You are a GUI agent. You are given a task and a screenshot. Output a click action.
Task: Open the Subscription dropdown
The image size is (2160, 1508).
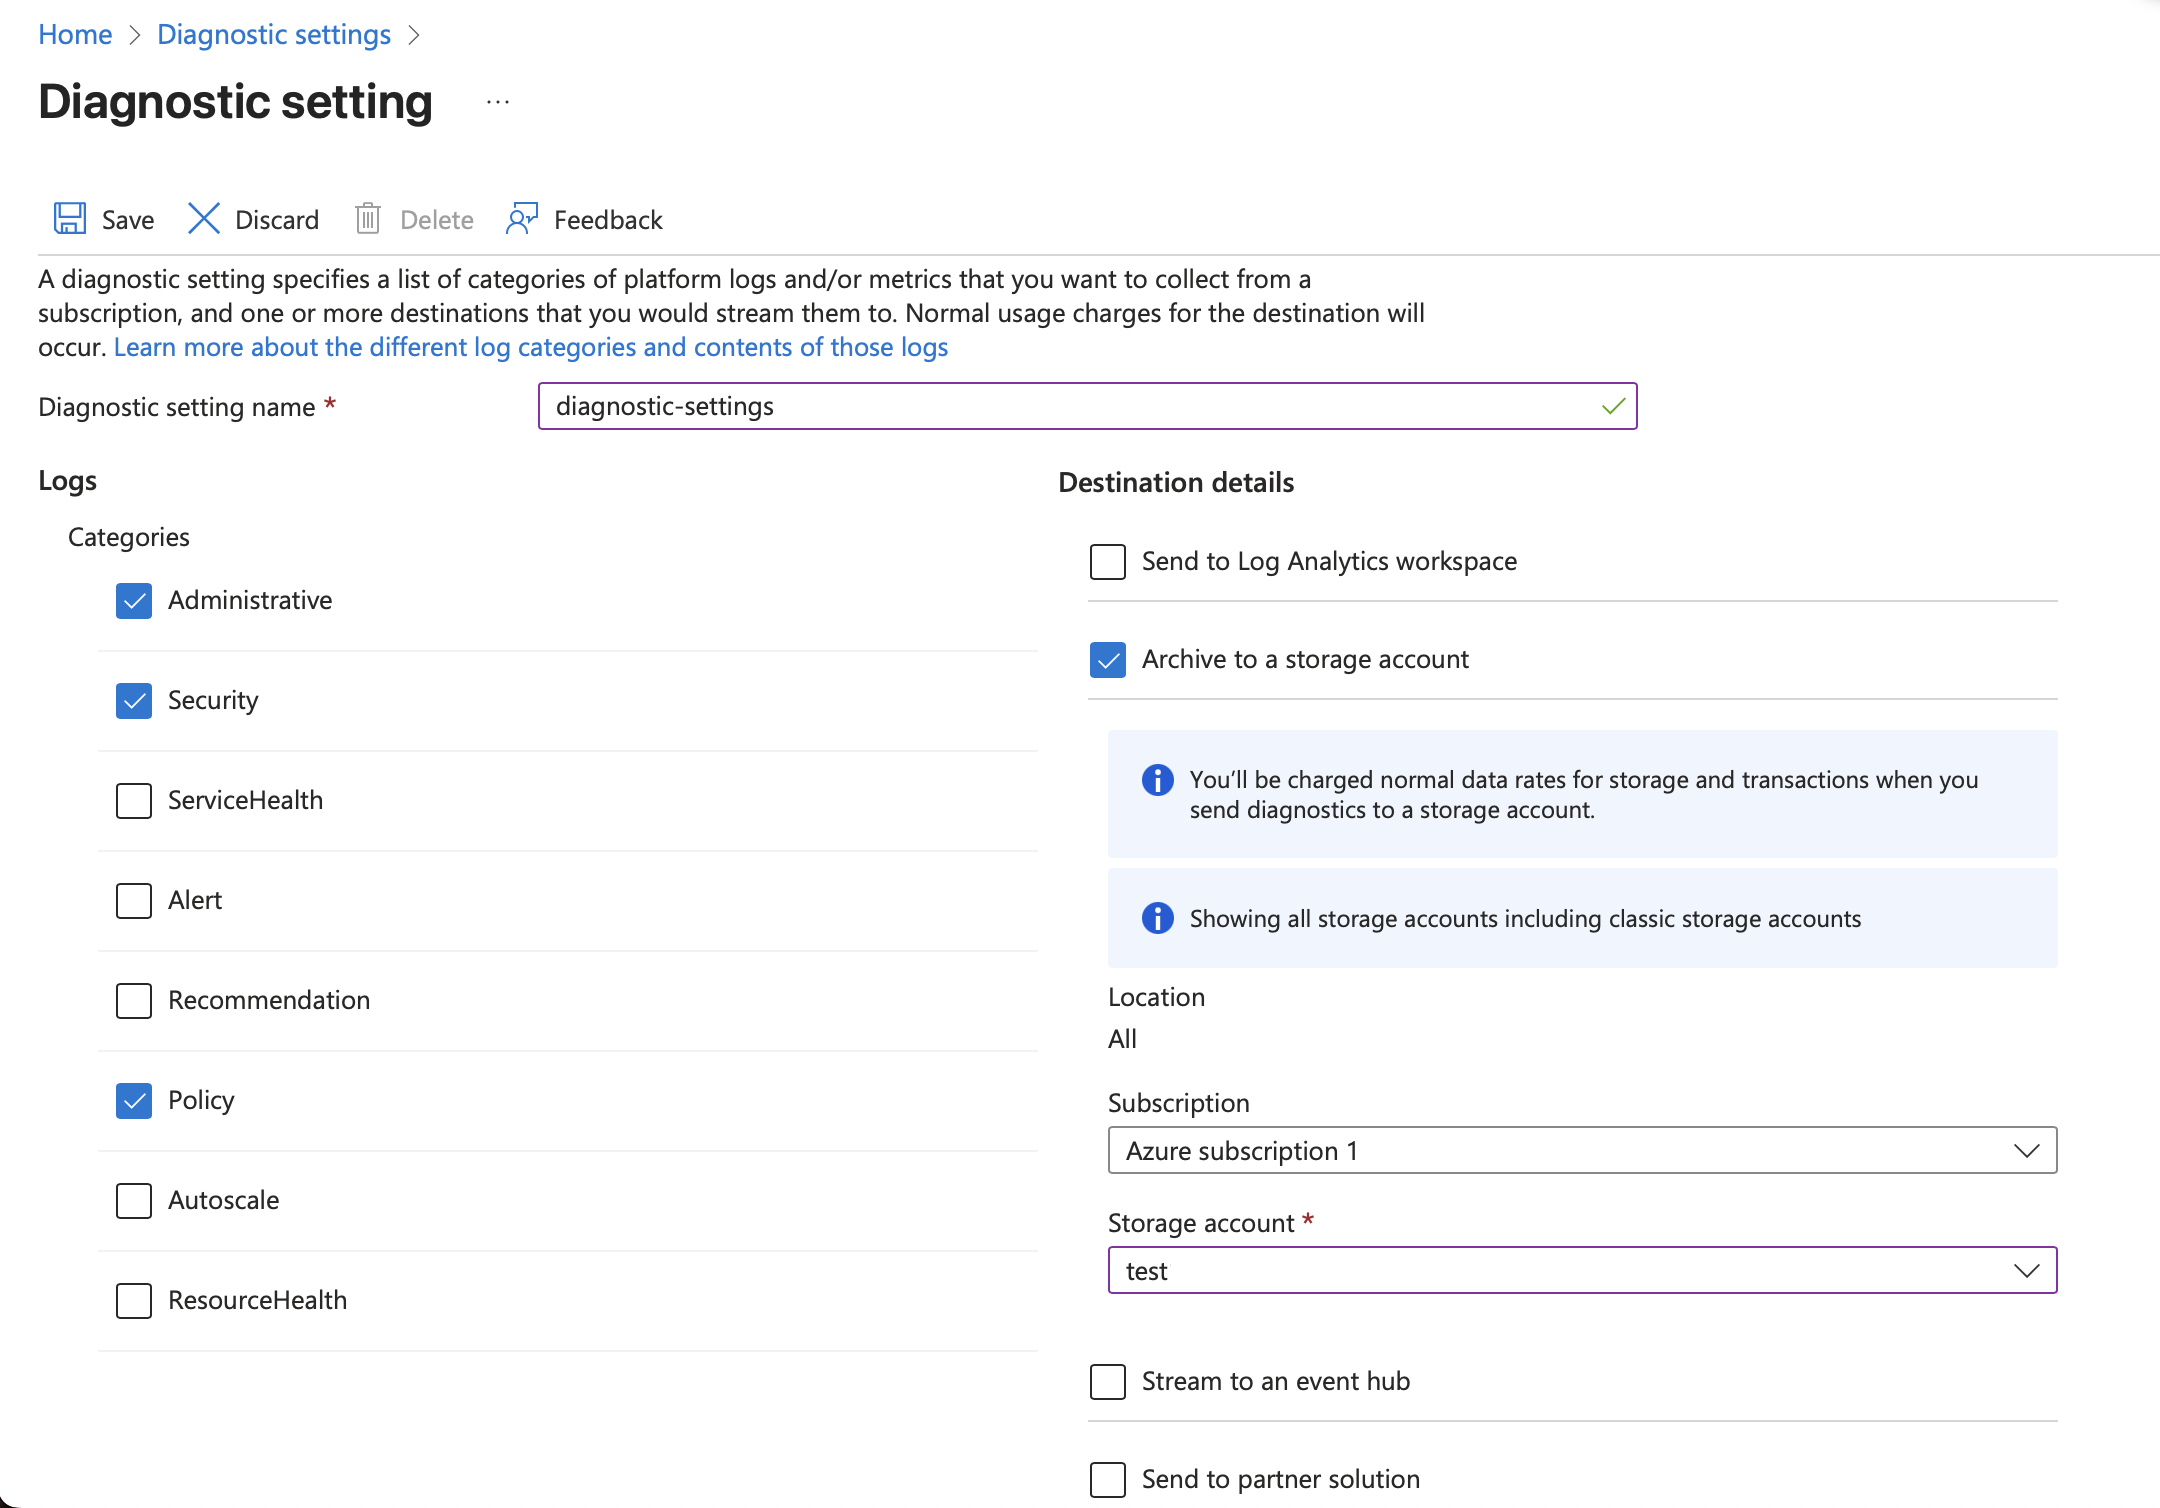point(2027,1150)
